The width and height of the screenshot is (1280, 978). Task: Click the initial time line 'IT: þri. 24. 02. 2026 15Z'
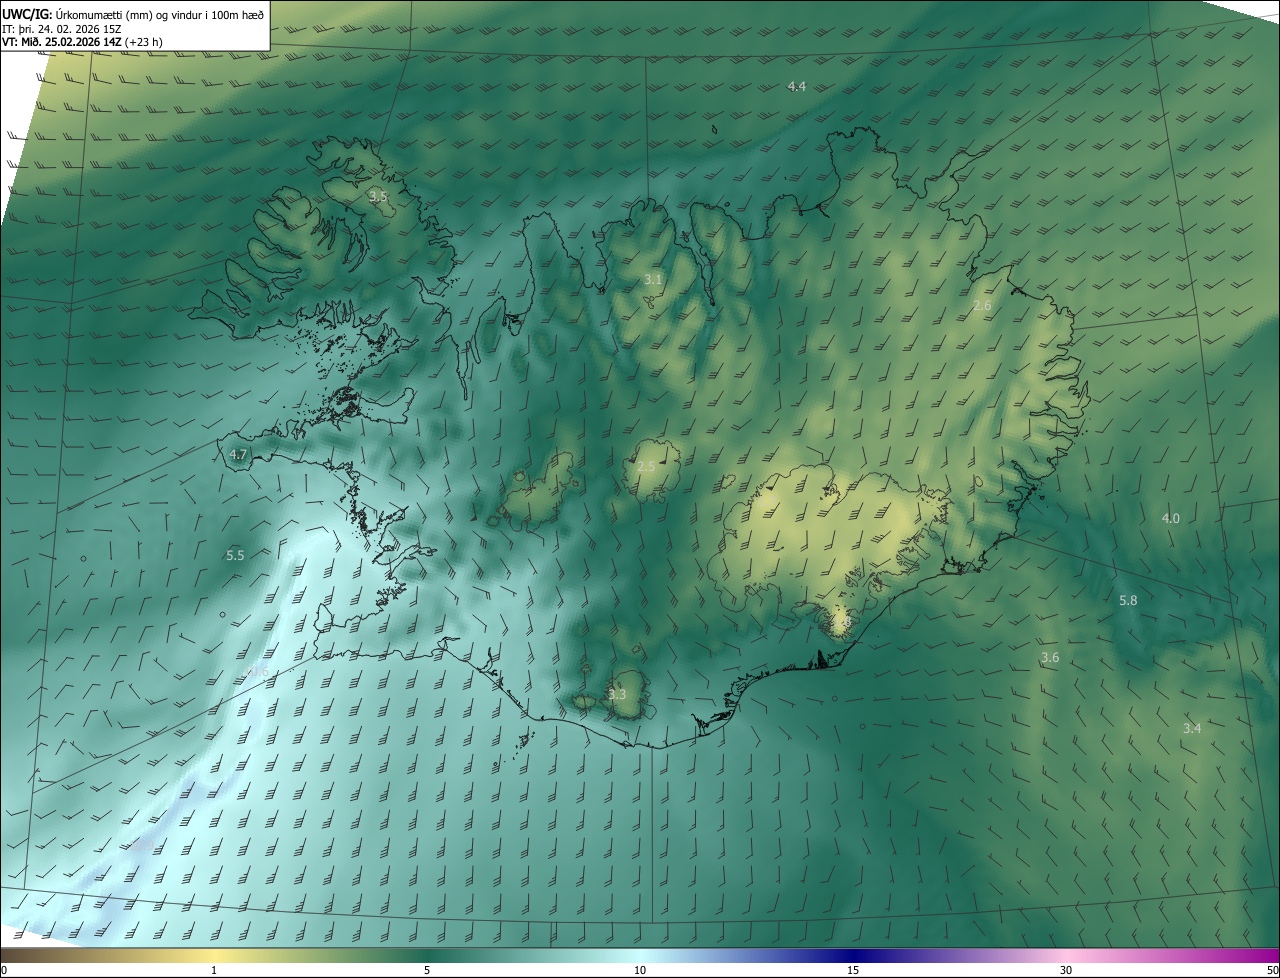(62, 28)
